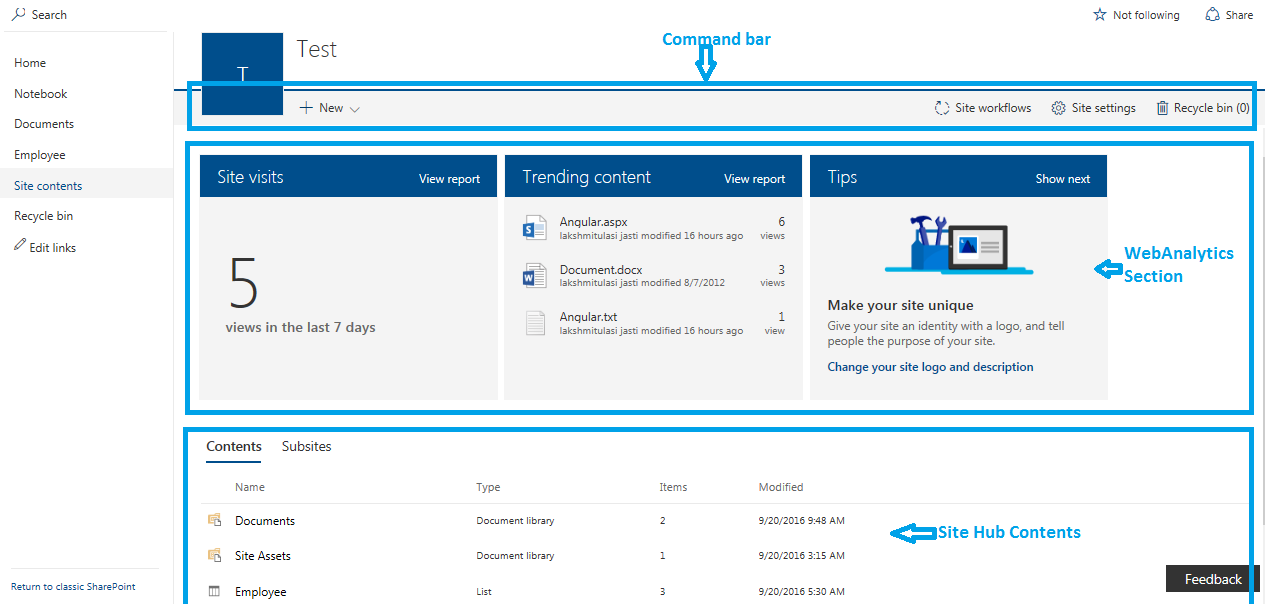This screenshot has height=604, width=1265.
Task: Select Site contents in the left navigation
Action: (48, 185)
